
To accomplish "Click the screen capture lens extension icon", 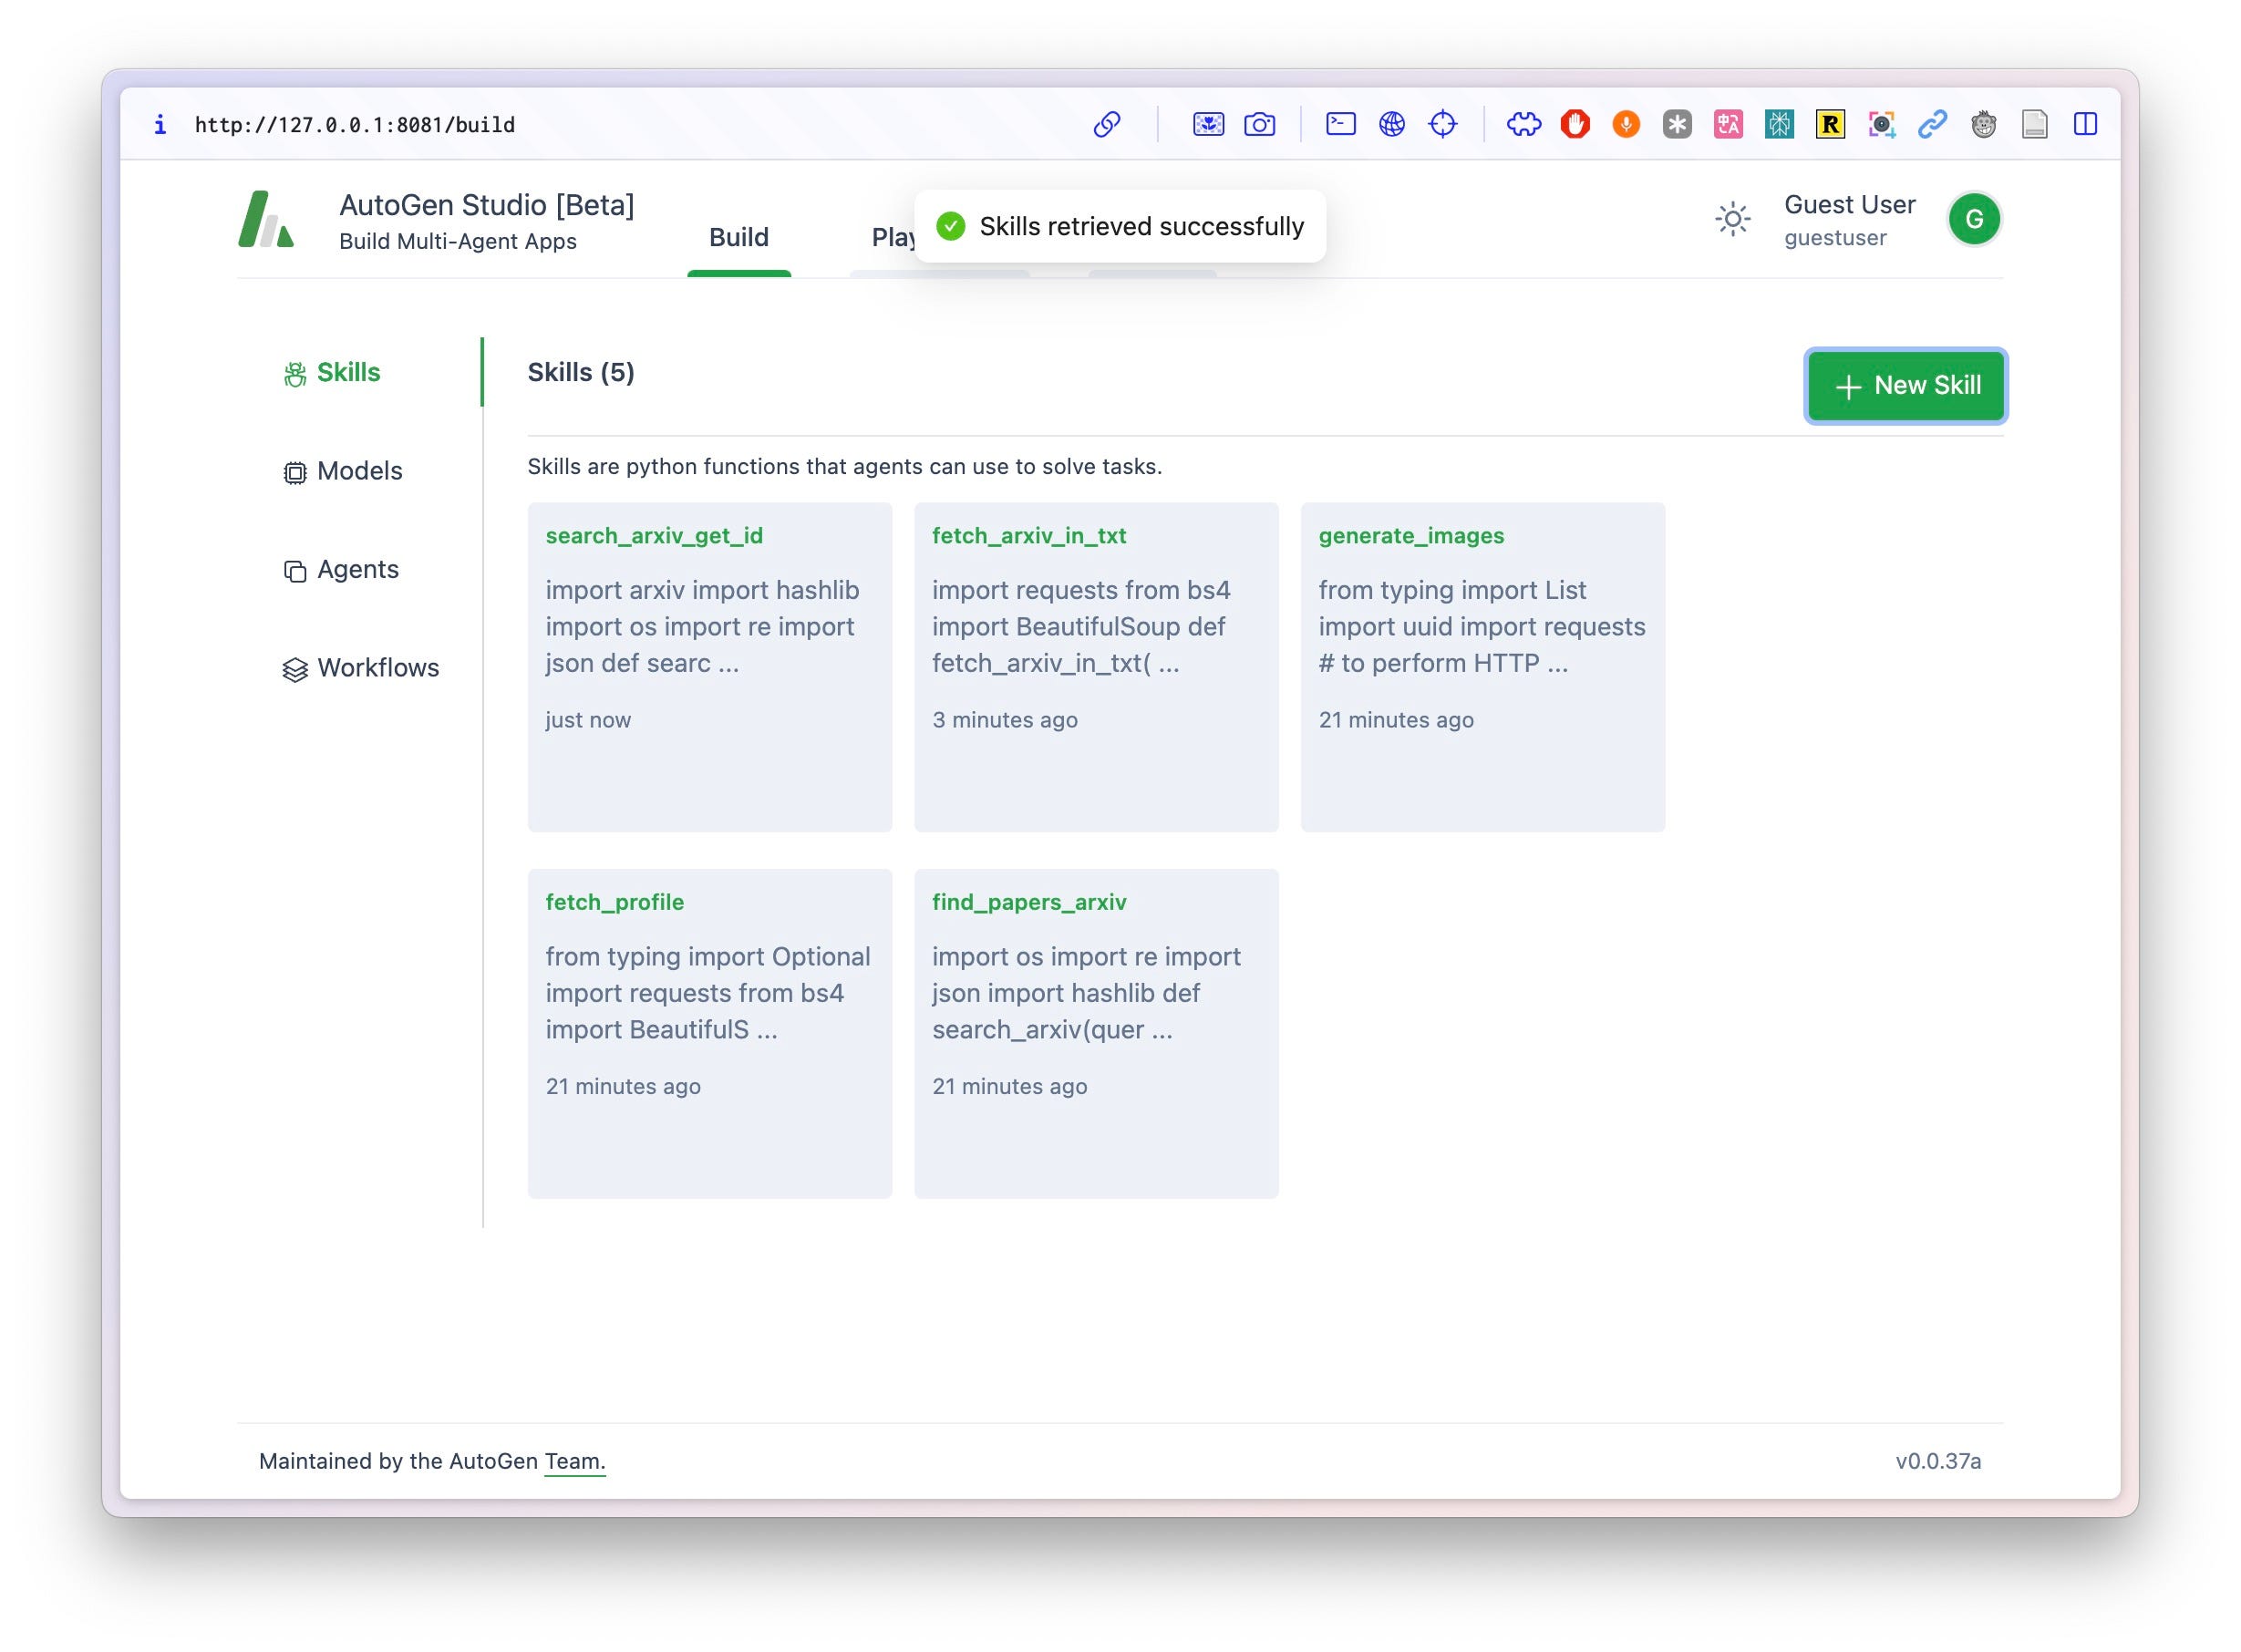I will coord(1881,124).
